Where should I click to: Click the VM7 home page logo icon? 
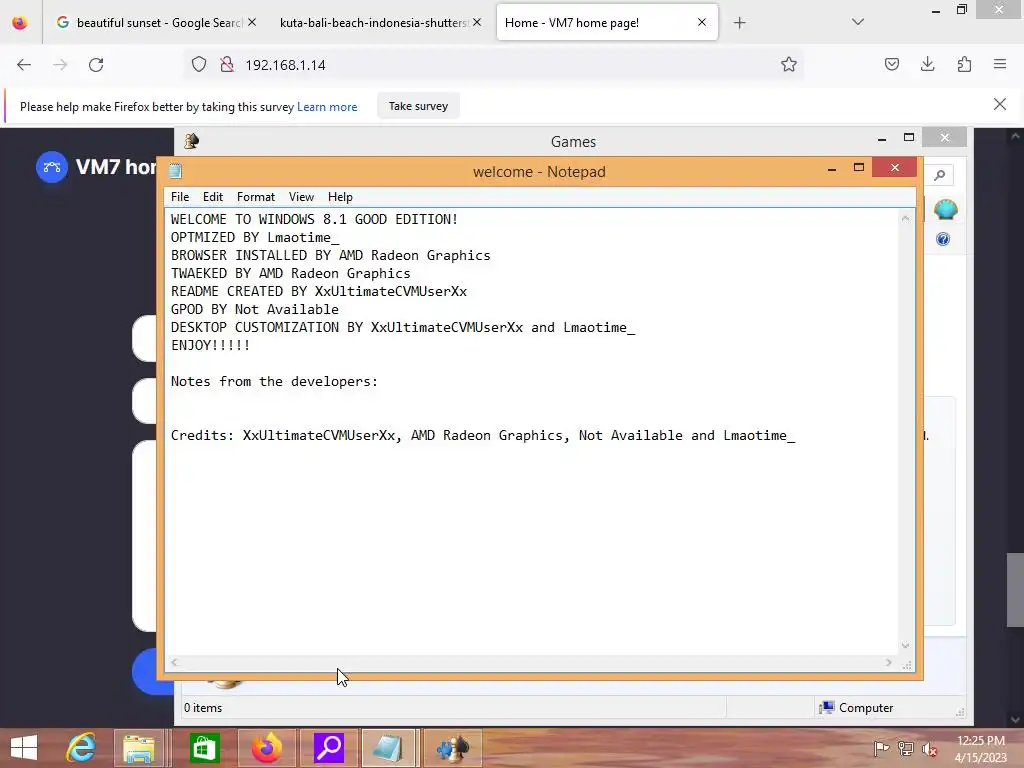click(52, 167)
